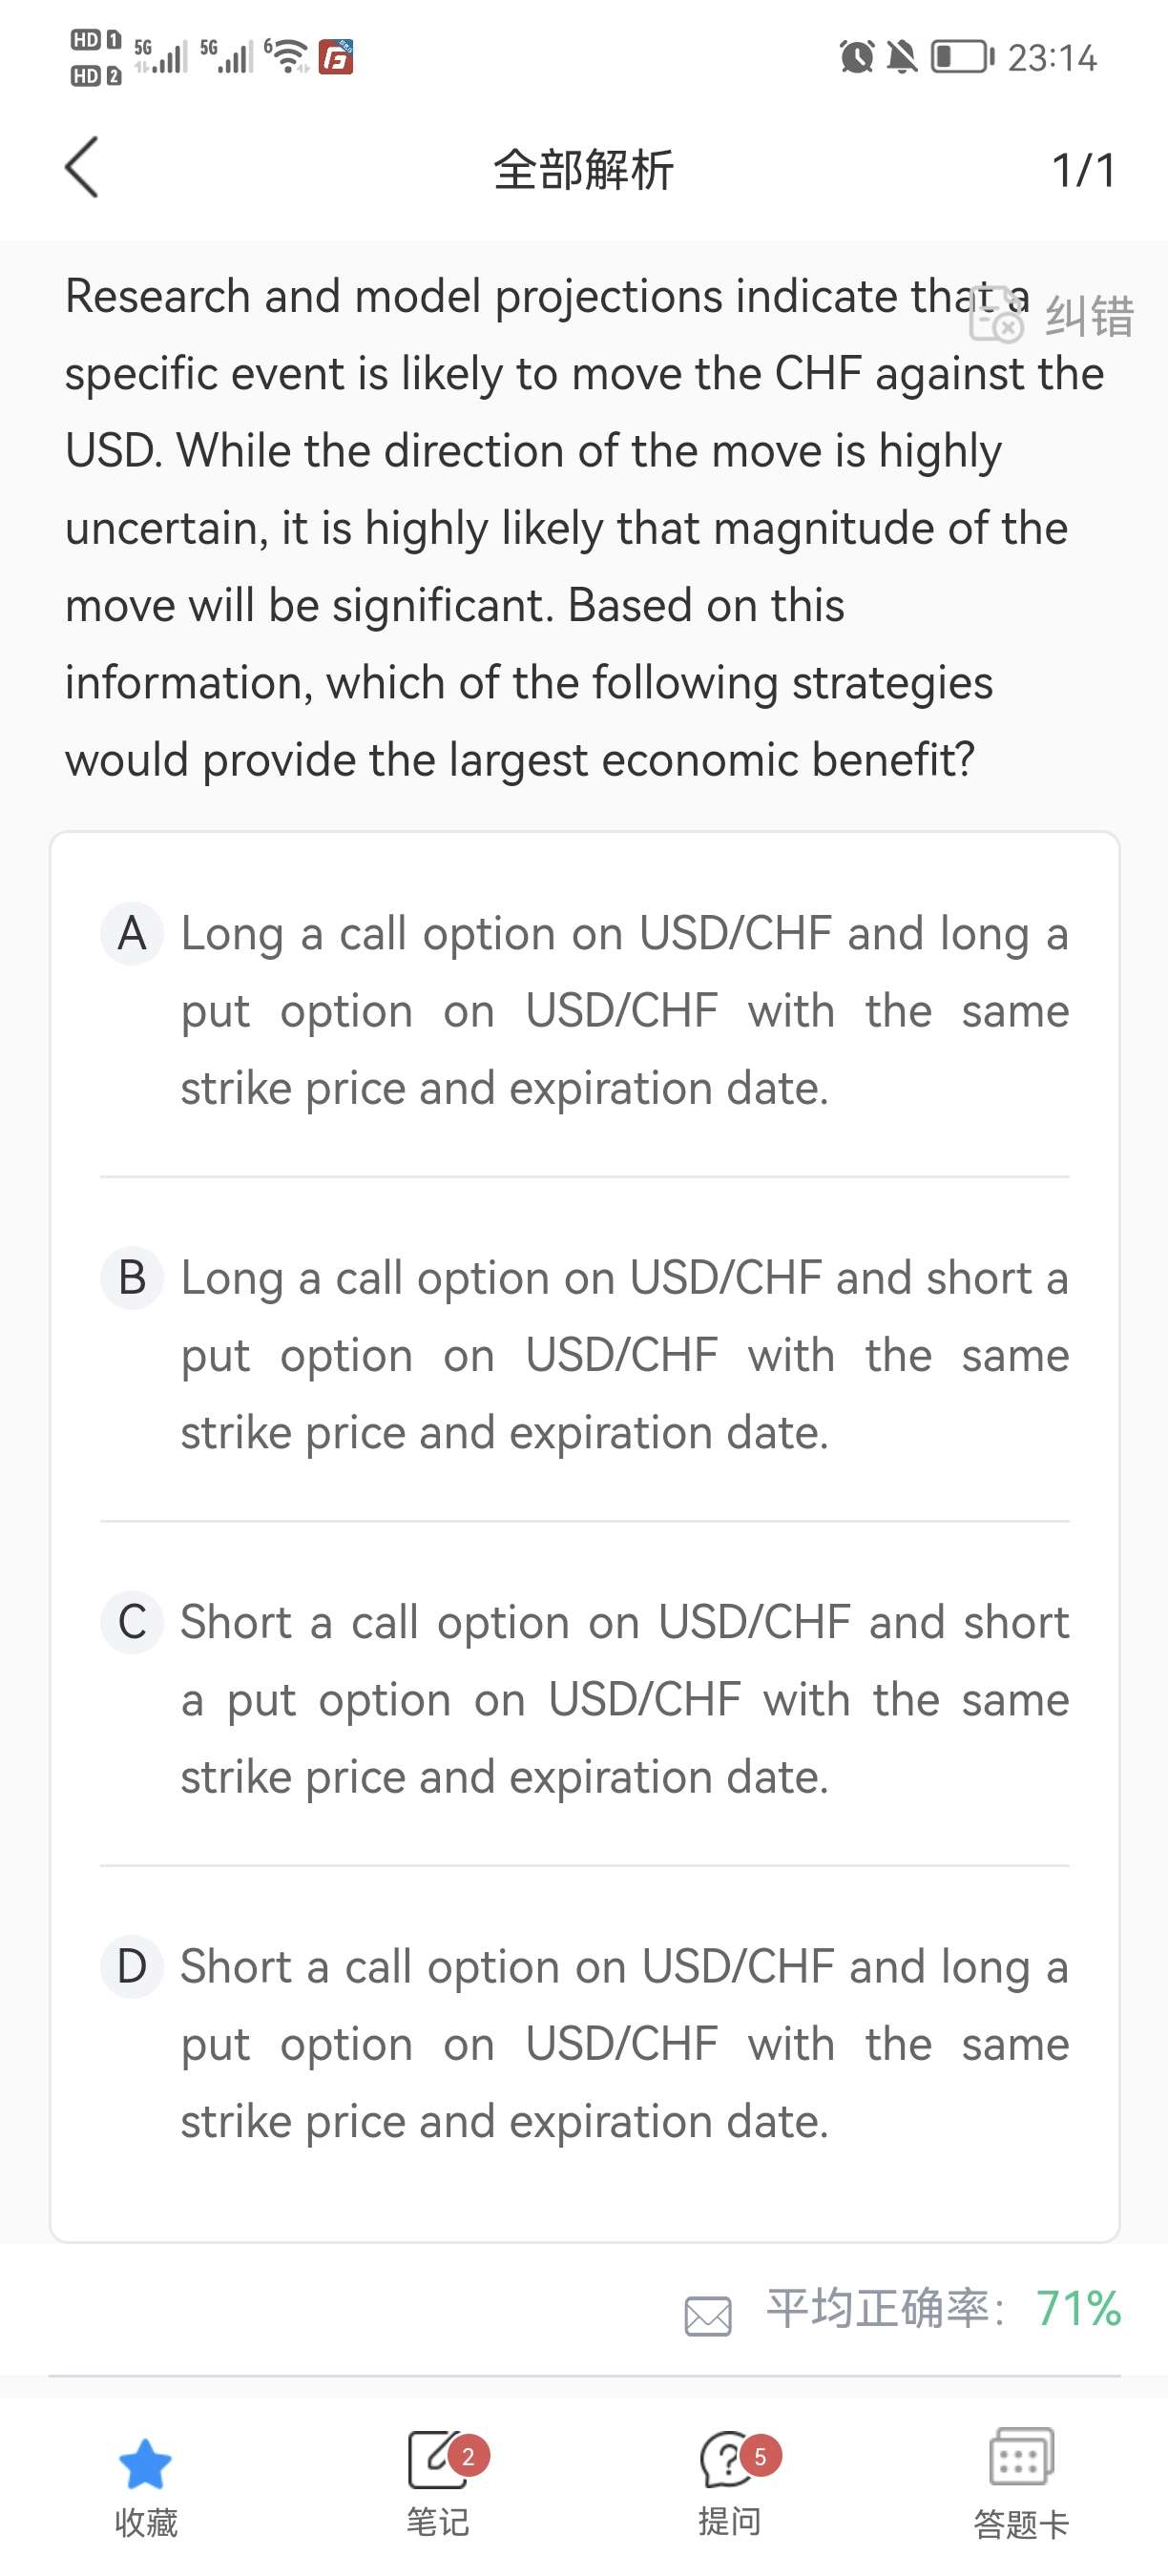Tap the 71% average accuracy value
The width and height of the screenshot is (1168, 2576).
pos(1078,2309)
